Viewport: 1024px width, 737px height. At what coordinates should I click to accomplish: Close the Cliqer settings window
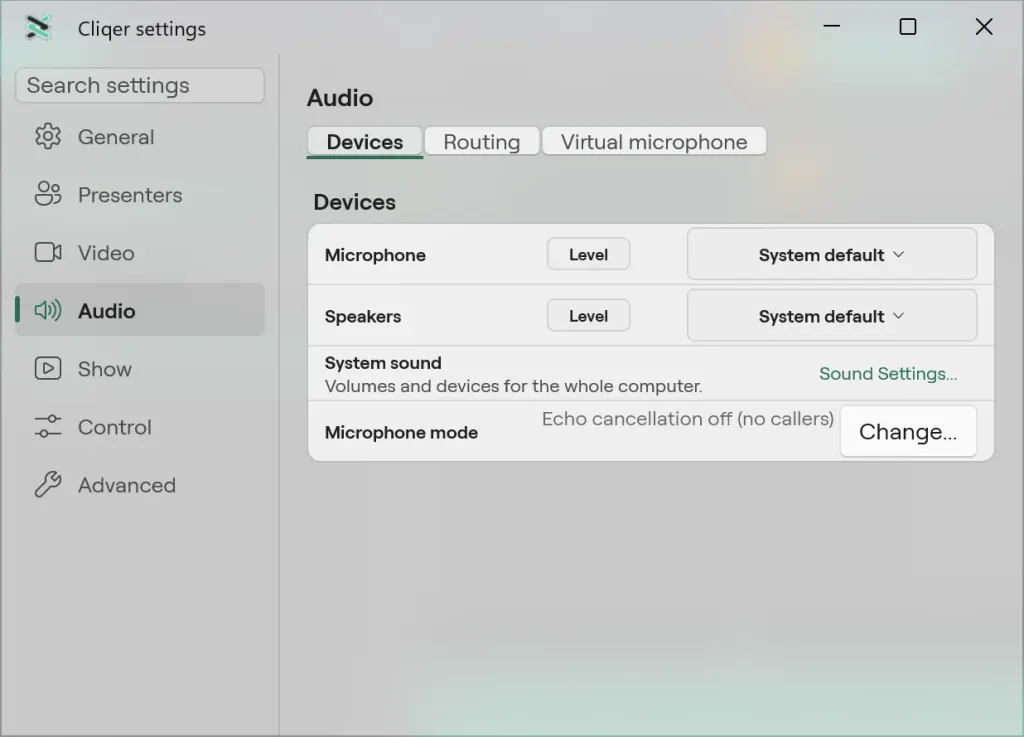(984, 27)
